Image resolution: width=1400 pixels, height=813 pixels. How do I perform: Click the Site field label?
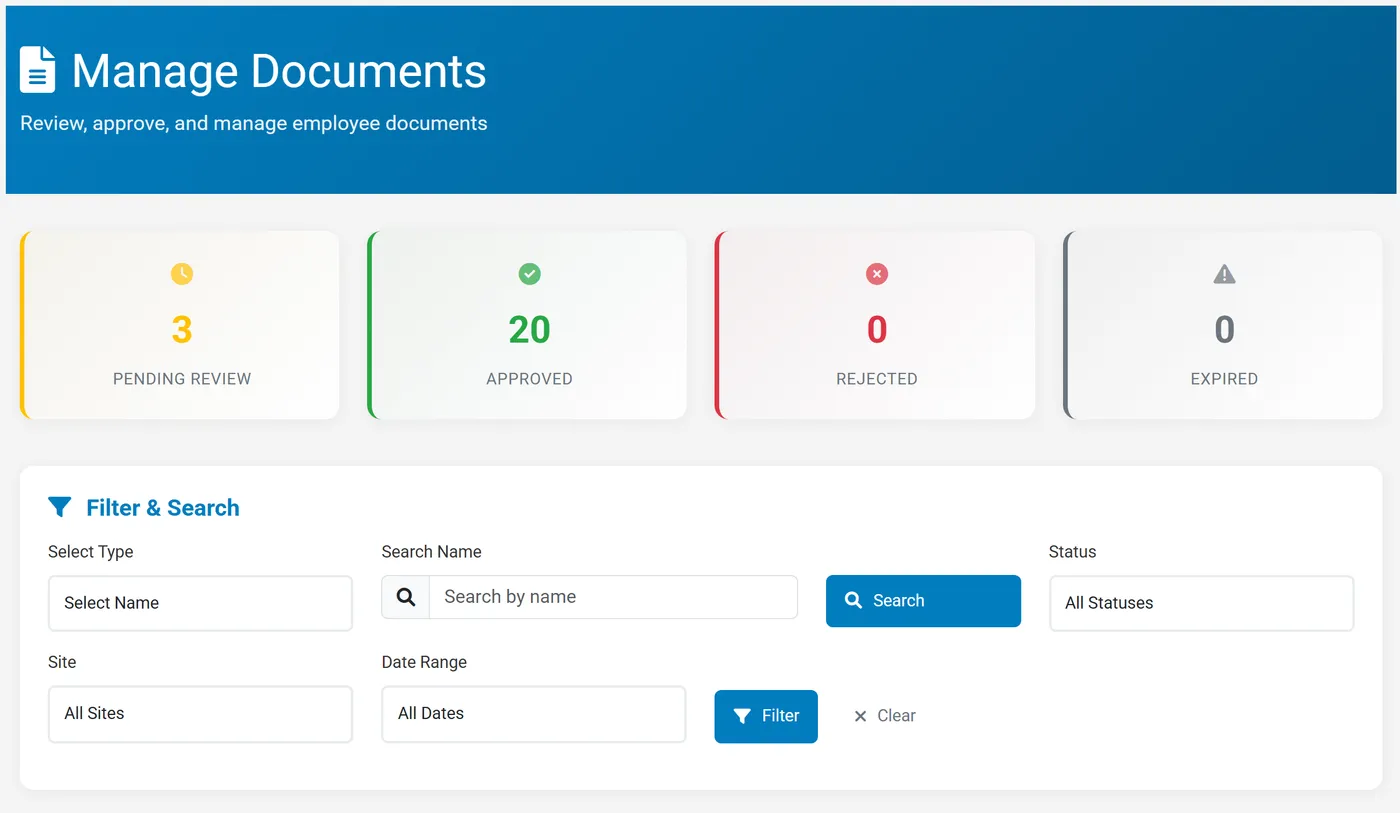[x=62, y=662]
